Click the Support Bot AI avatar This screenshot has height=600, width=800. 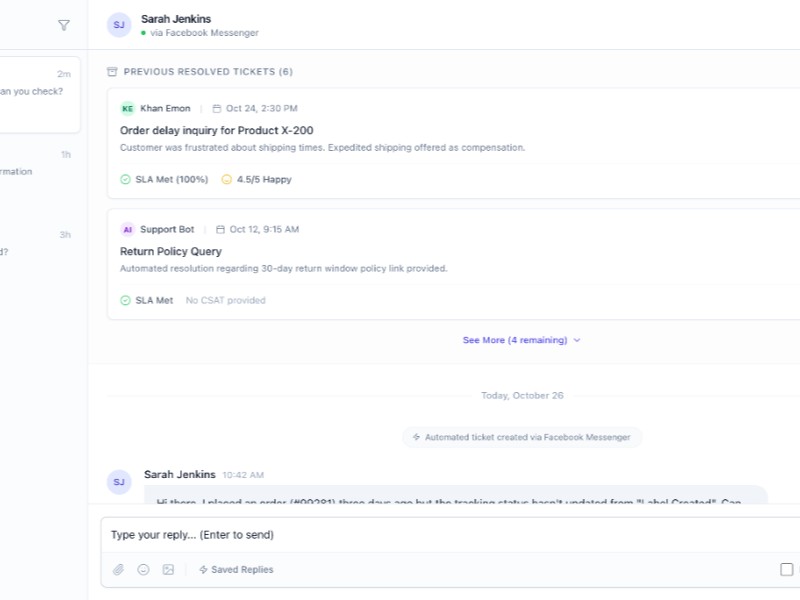coord(127,229)
